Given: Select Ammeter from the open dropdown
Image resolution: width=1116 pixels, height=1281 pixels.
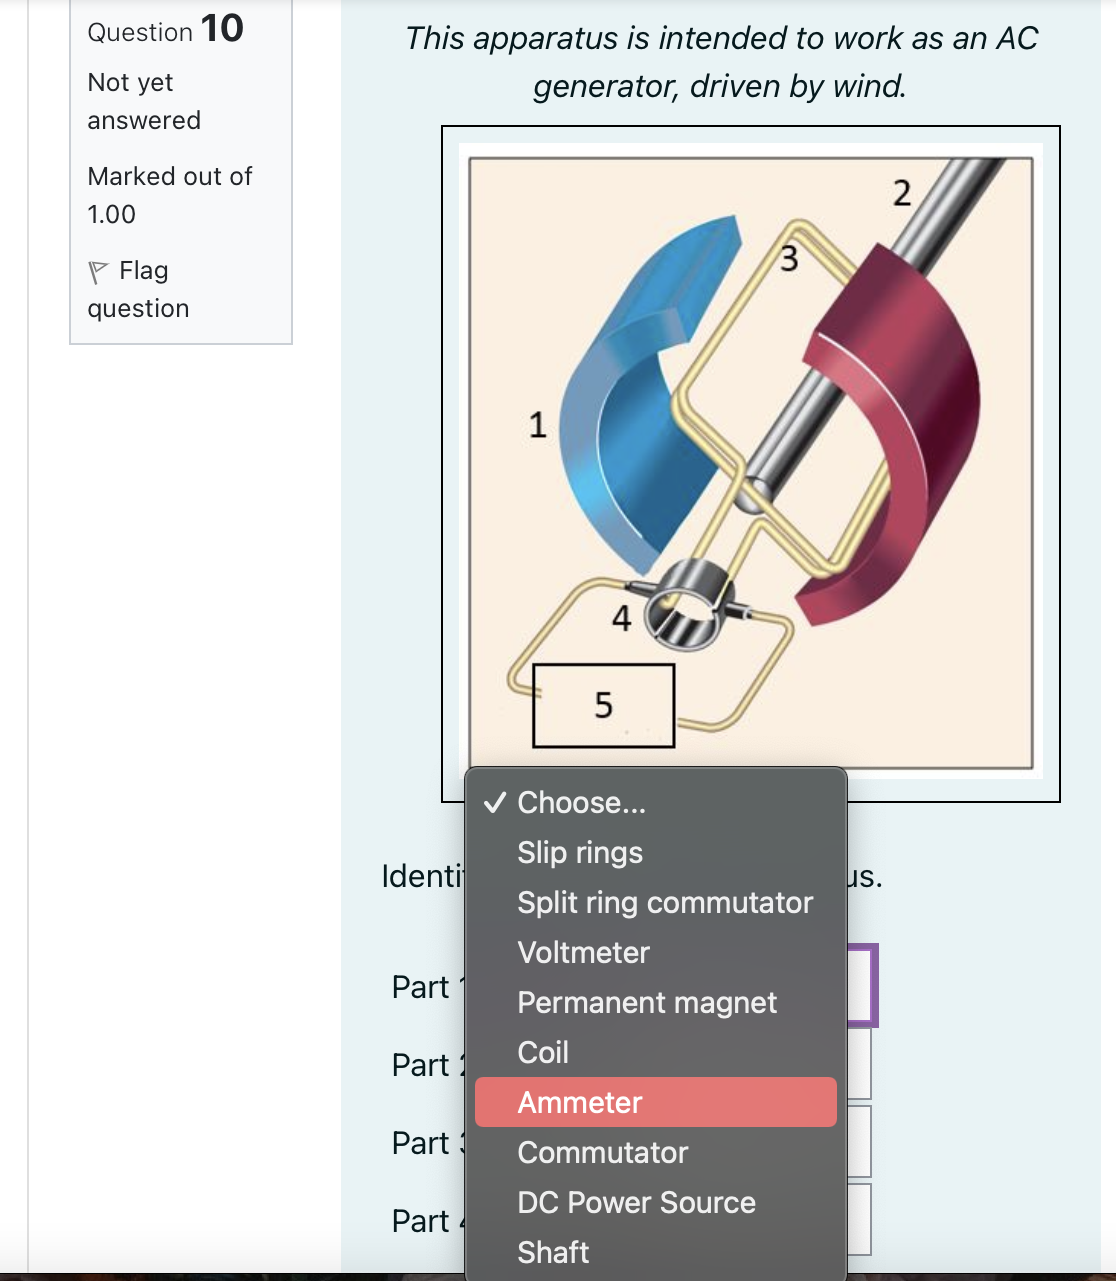Looking at the screenshot, I should pyautogui.click(x=579, y=1102).
